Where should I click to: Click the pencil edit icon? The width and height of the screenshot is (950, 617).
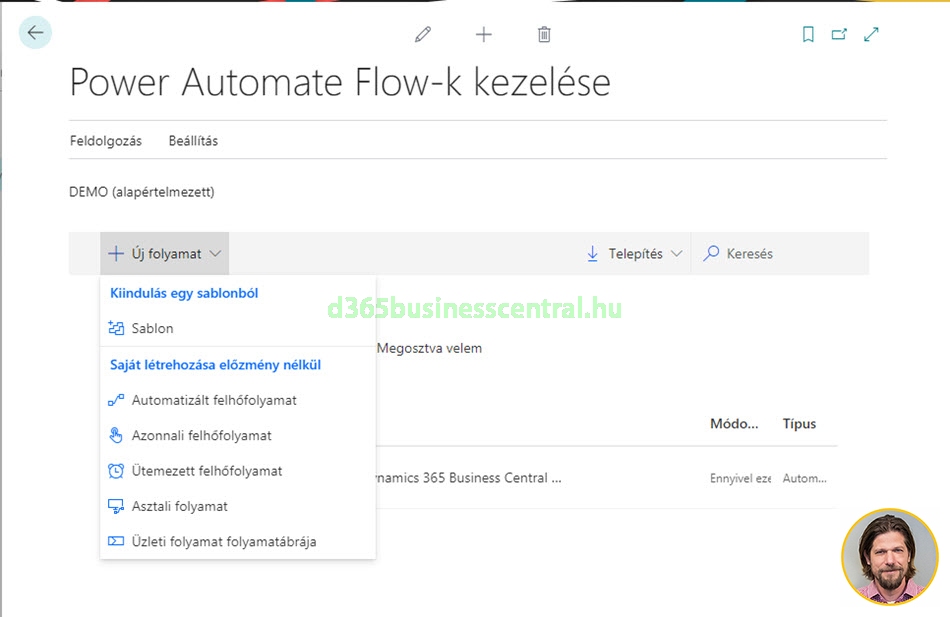click(x=423, y=34)
